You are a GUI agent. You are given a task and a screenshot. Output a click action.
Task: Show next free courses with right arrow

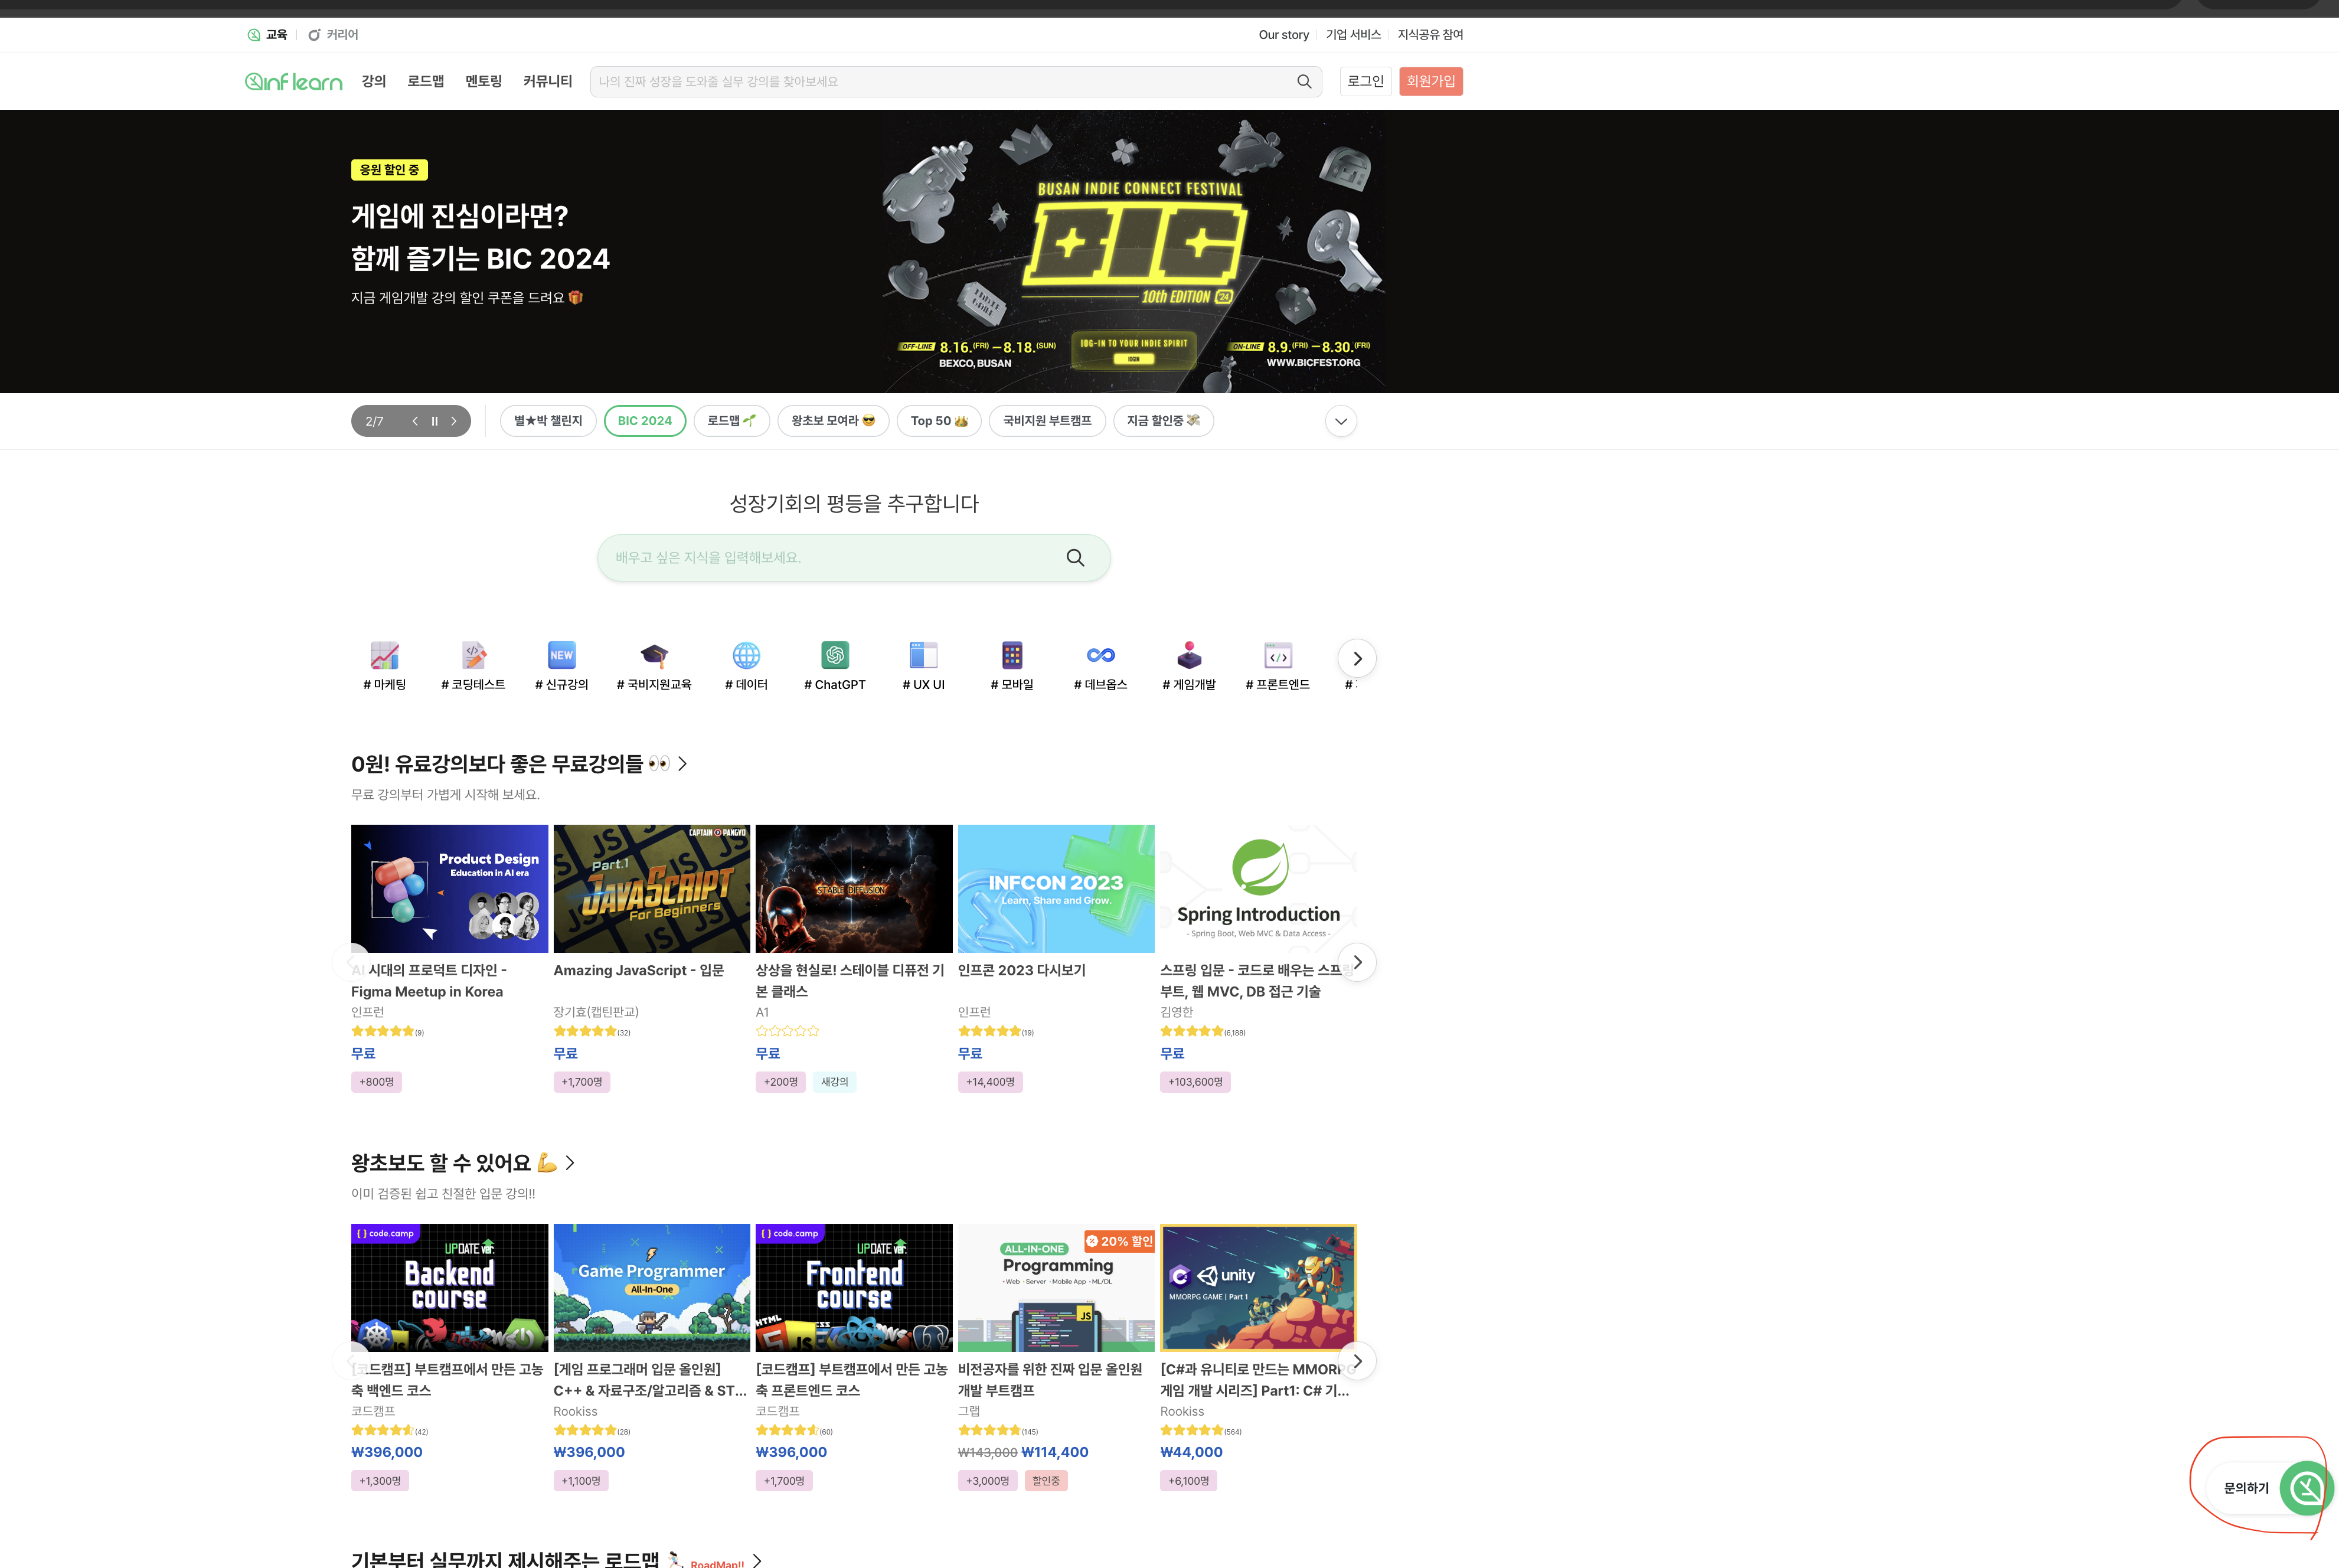[1357, 962]
